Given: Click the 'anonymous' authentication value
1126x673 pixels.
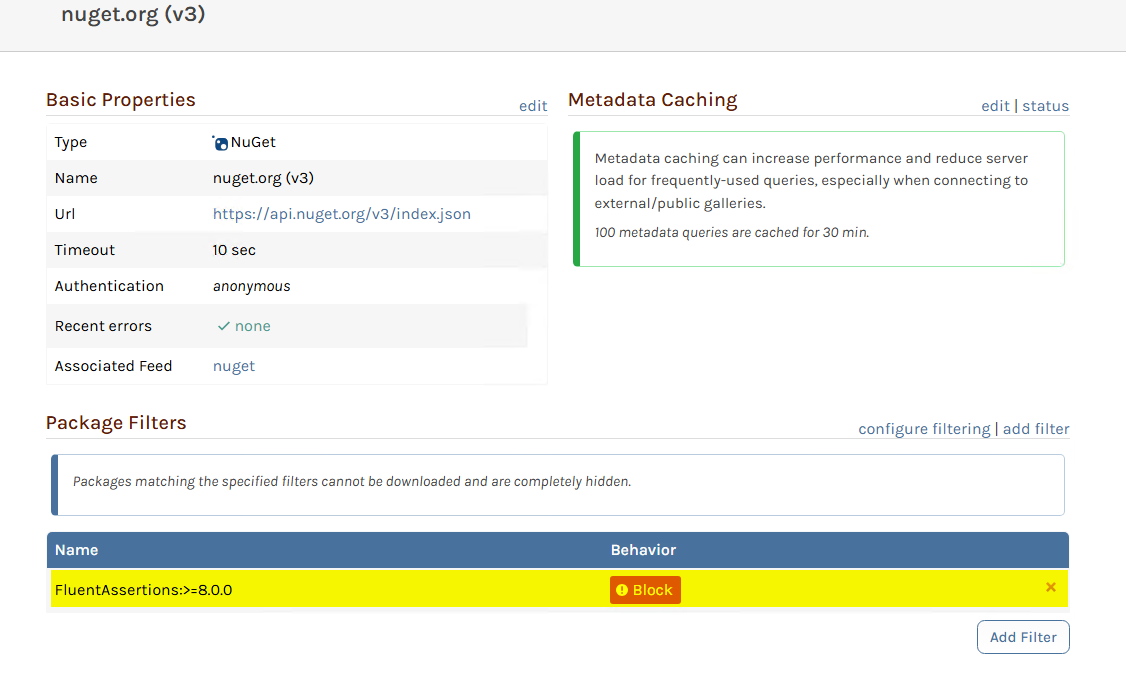Looking at the screenshot, I should pyautogui.click(x=251, y=287).
